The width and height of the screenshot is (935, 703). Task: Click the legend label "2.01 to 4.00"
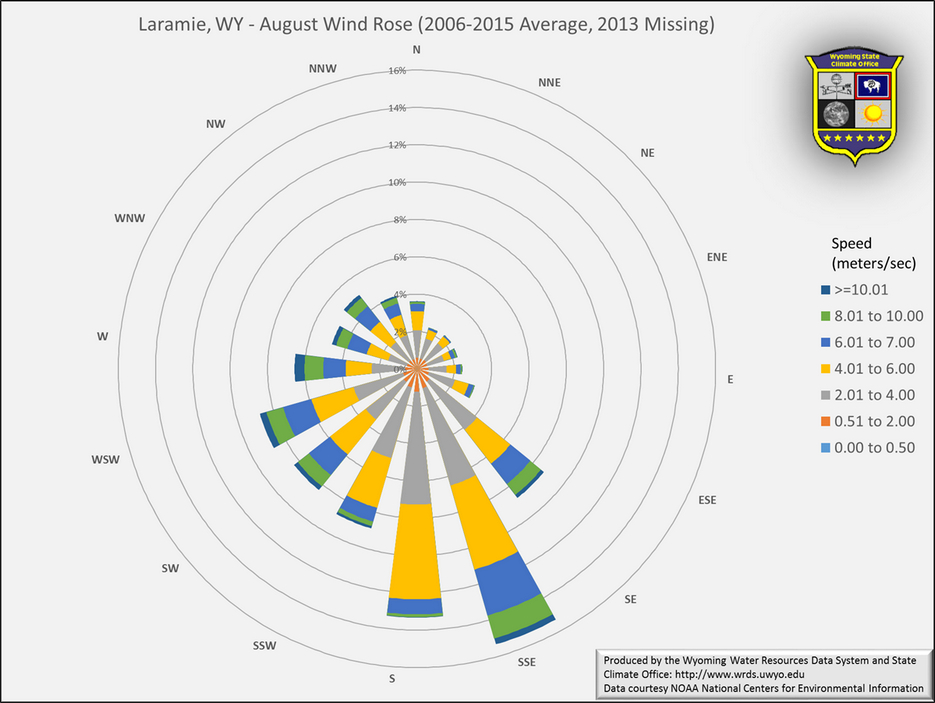coord(874,395)
